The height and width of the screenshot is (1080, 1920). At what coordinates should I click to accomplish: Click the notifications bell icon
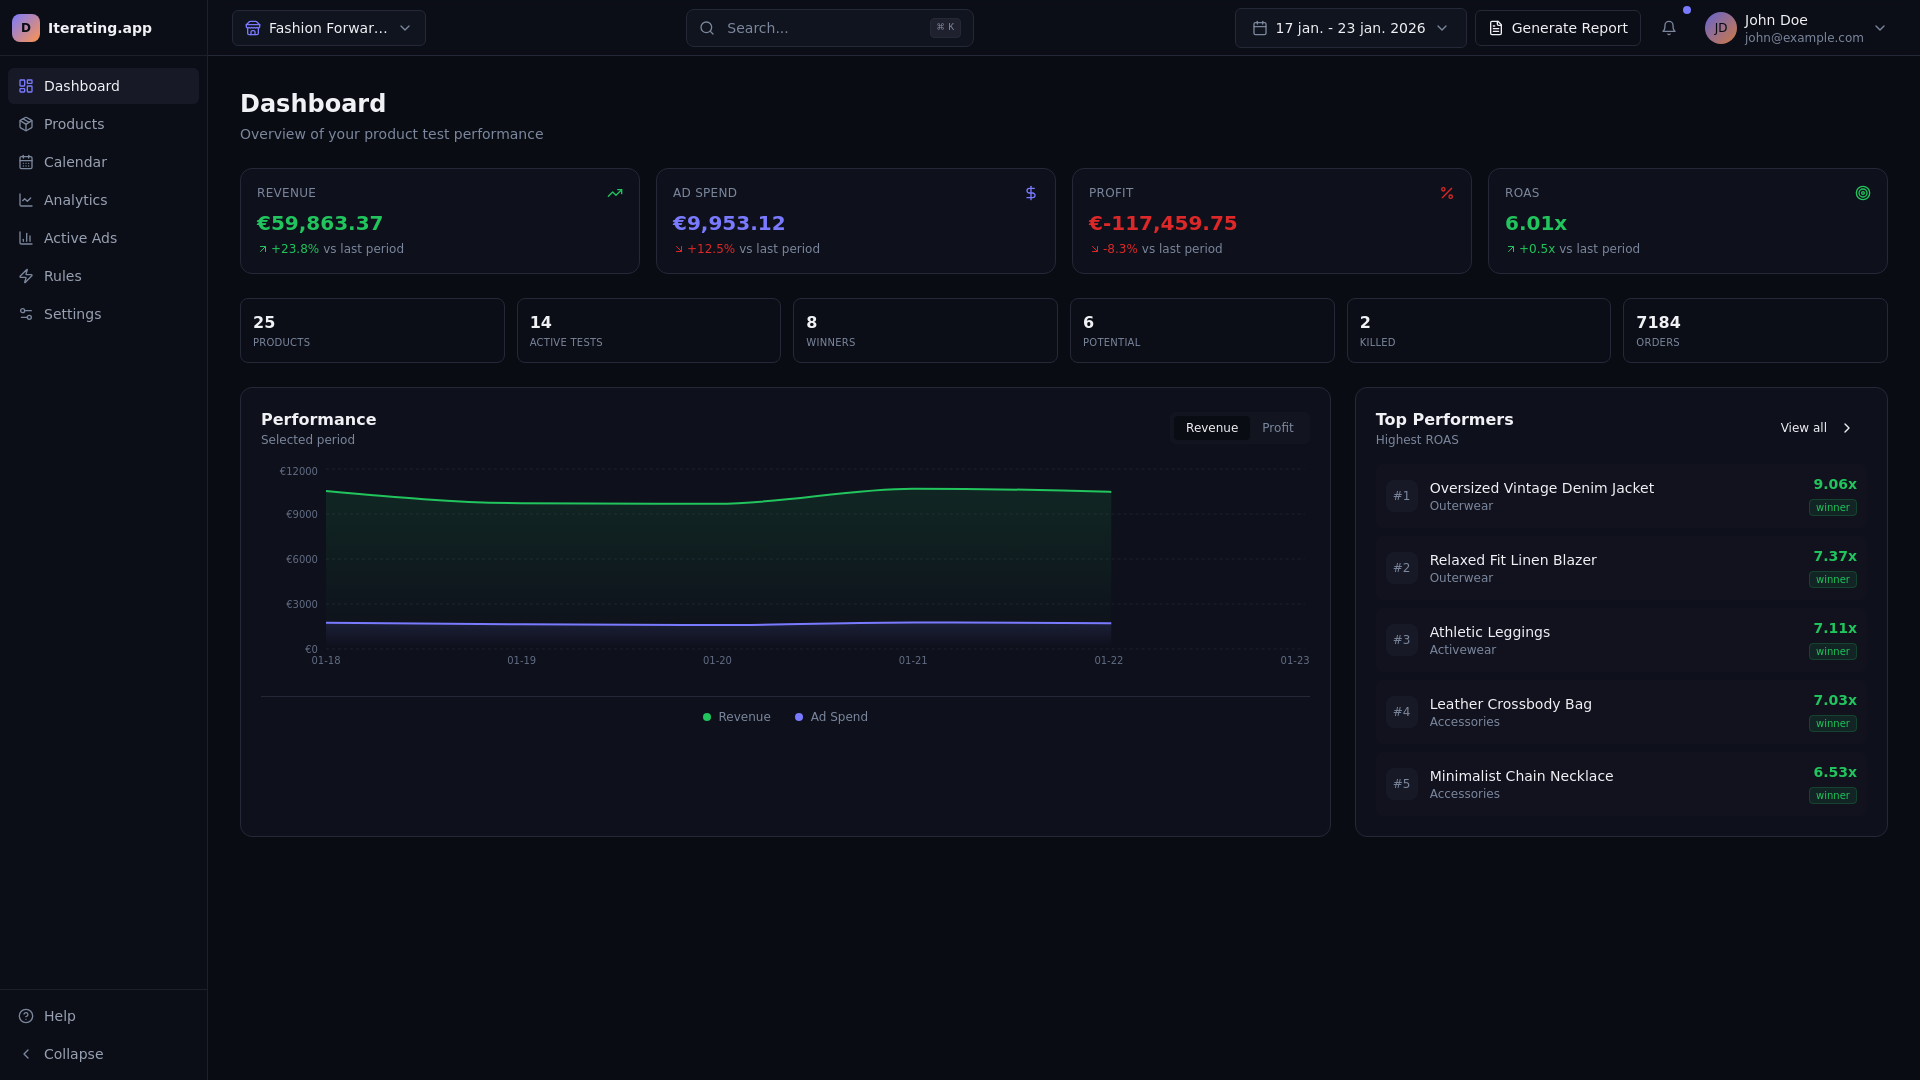[1668, 28]
